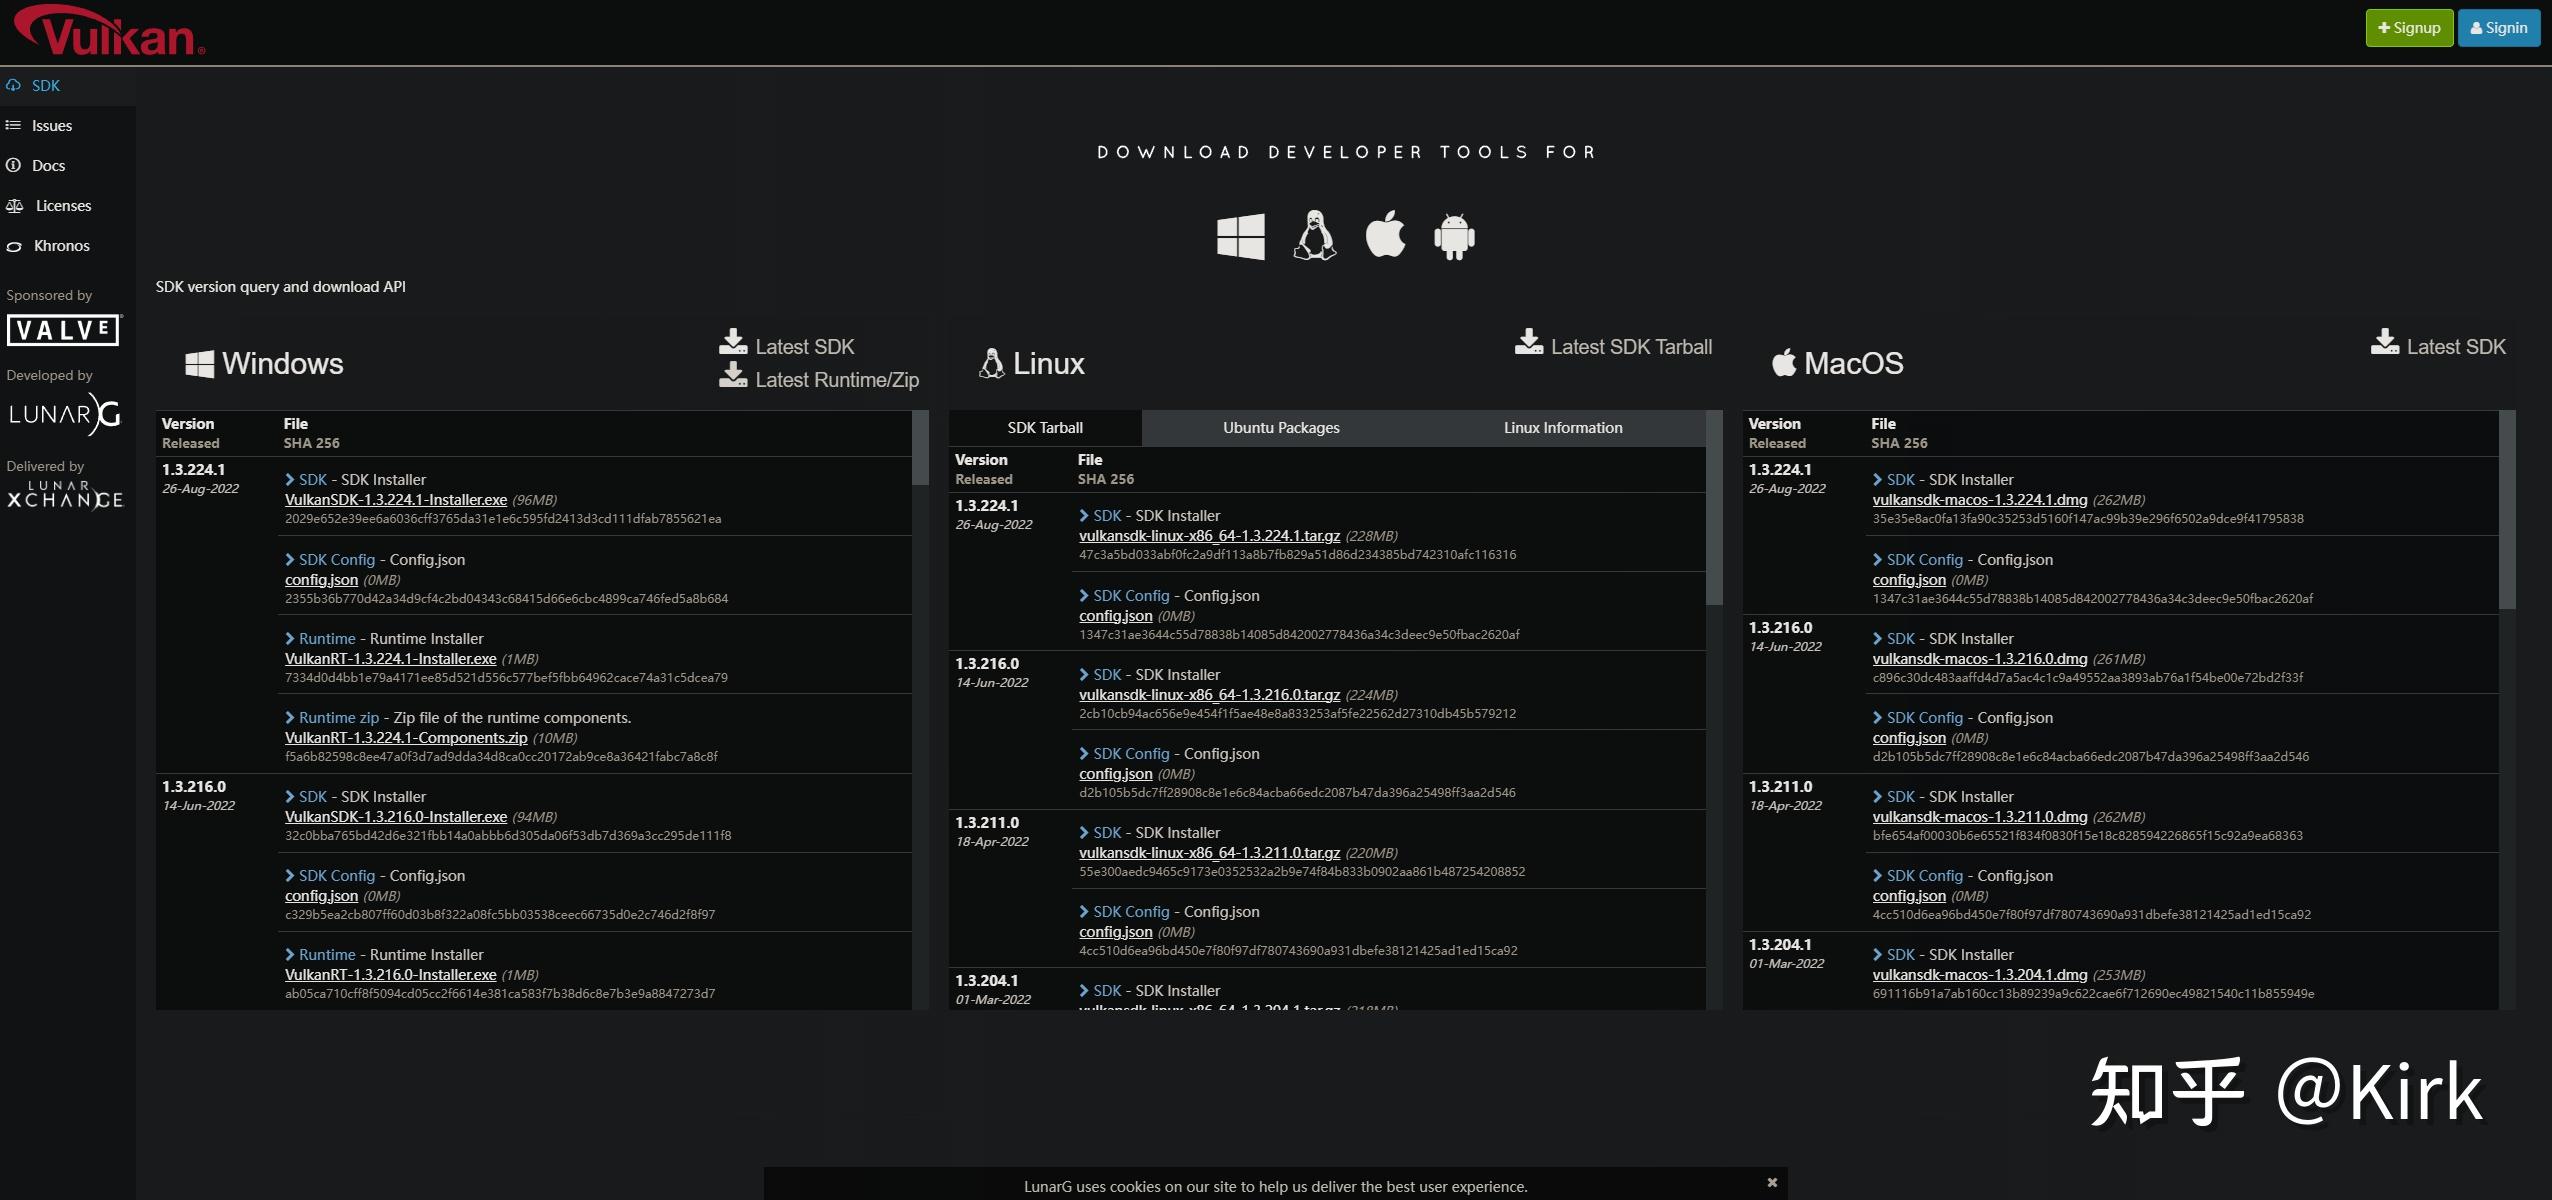This screenshot has height=1200, width=2552.
Task: Download Latest SDK for MacOS
Action: pos(2438,345)
